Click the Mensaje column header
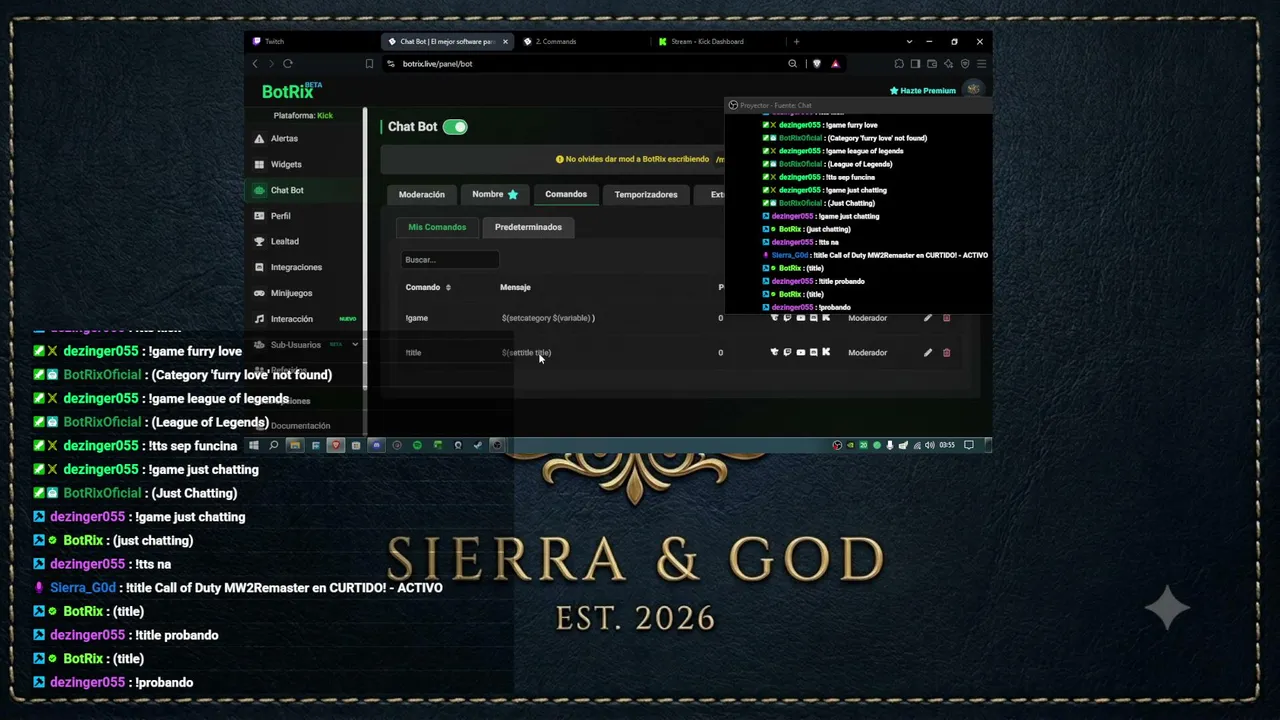Screen dimensions: 1280x720 [x=515, y=288]
